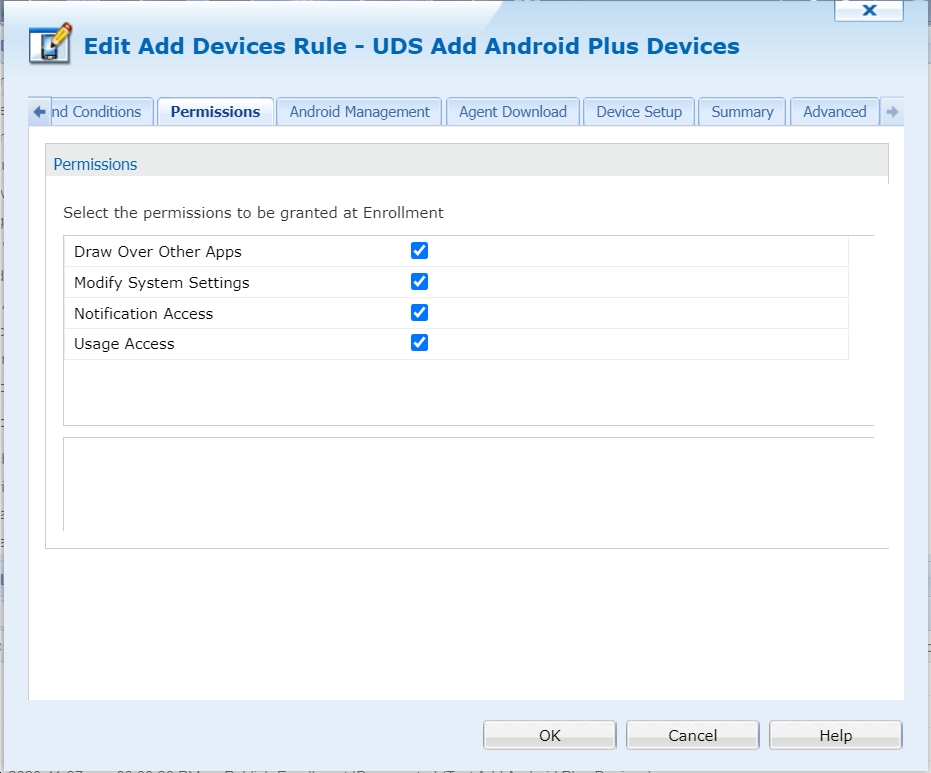Switch to Android Management tab
Image resolution: width=931 pixels, height=773 pixels.
pyautogui.click(x=359, y=112)
